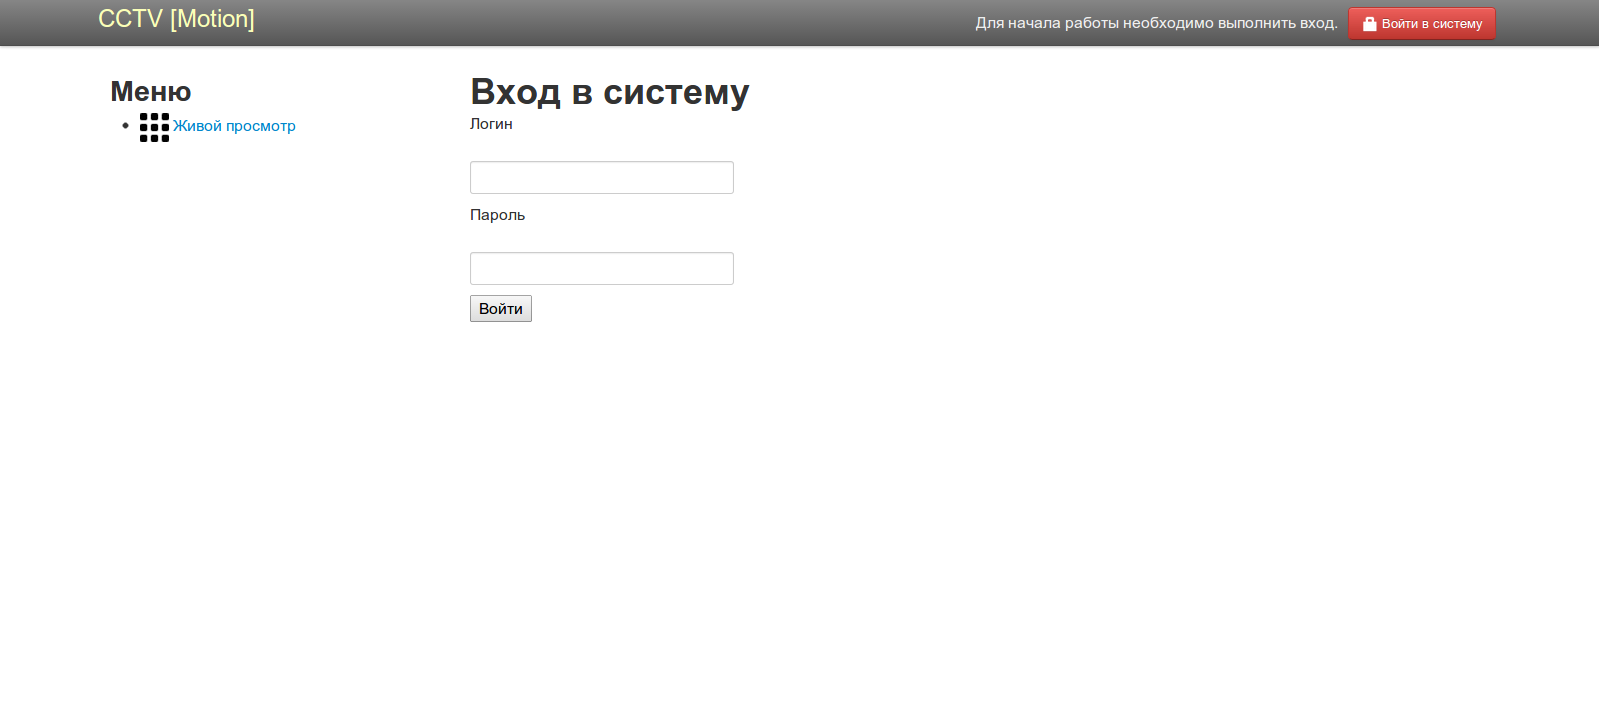Viewport: 1599px width, 709px height.
Task: Click the 'Пароль' field label
Action: click(x=497, y=215)
